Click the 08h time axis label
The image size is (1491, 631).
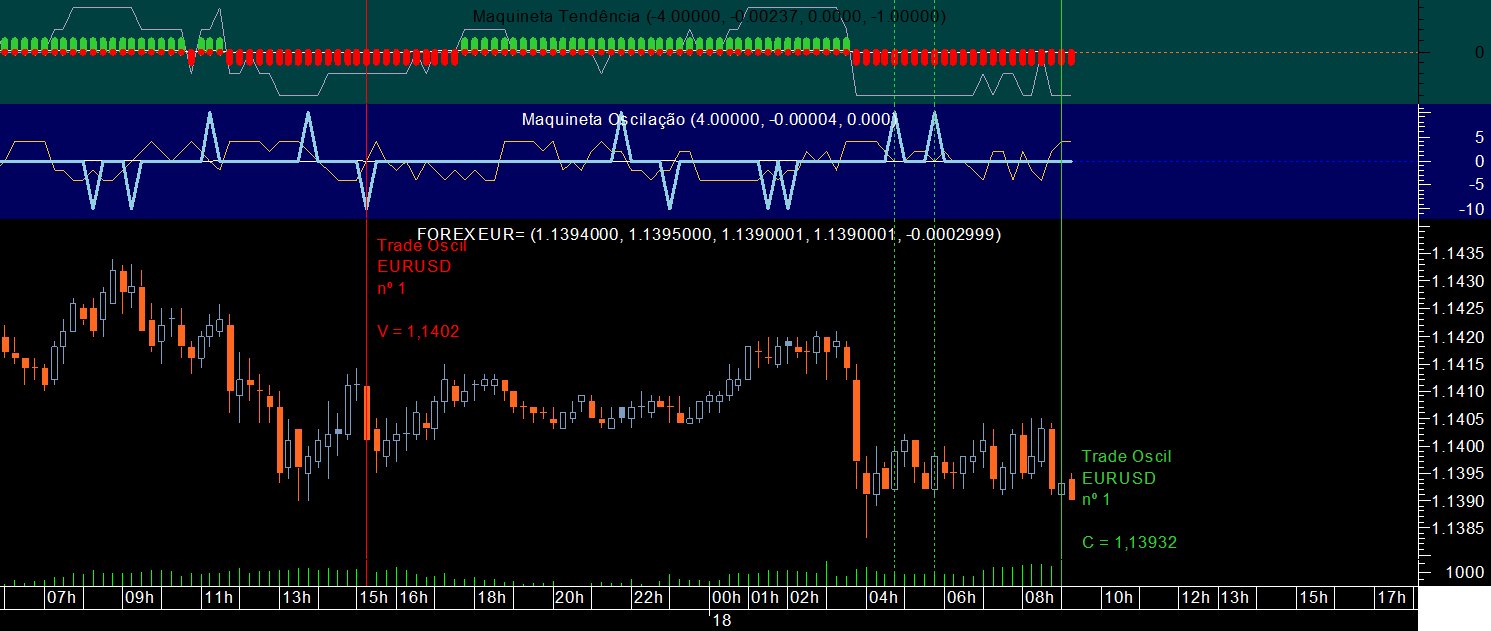(1038, 597)
